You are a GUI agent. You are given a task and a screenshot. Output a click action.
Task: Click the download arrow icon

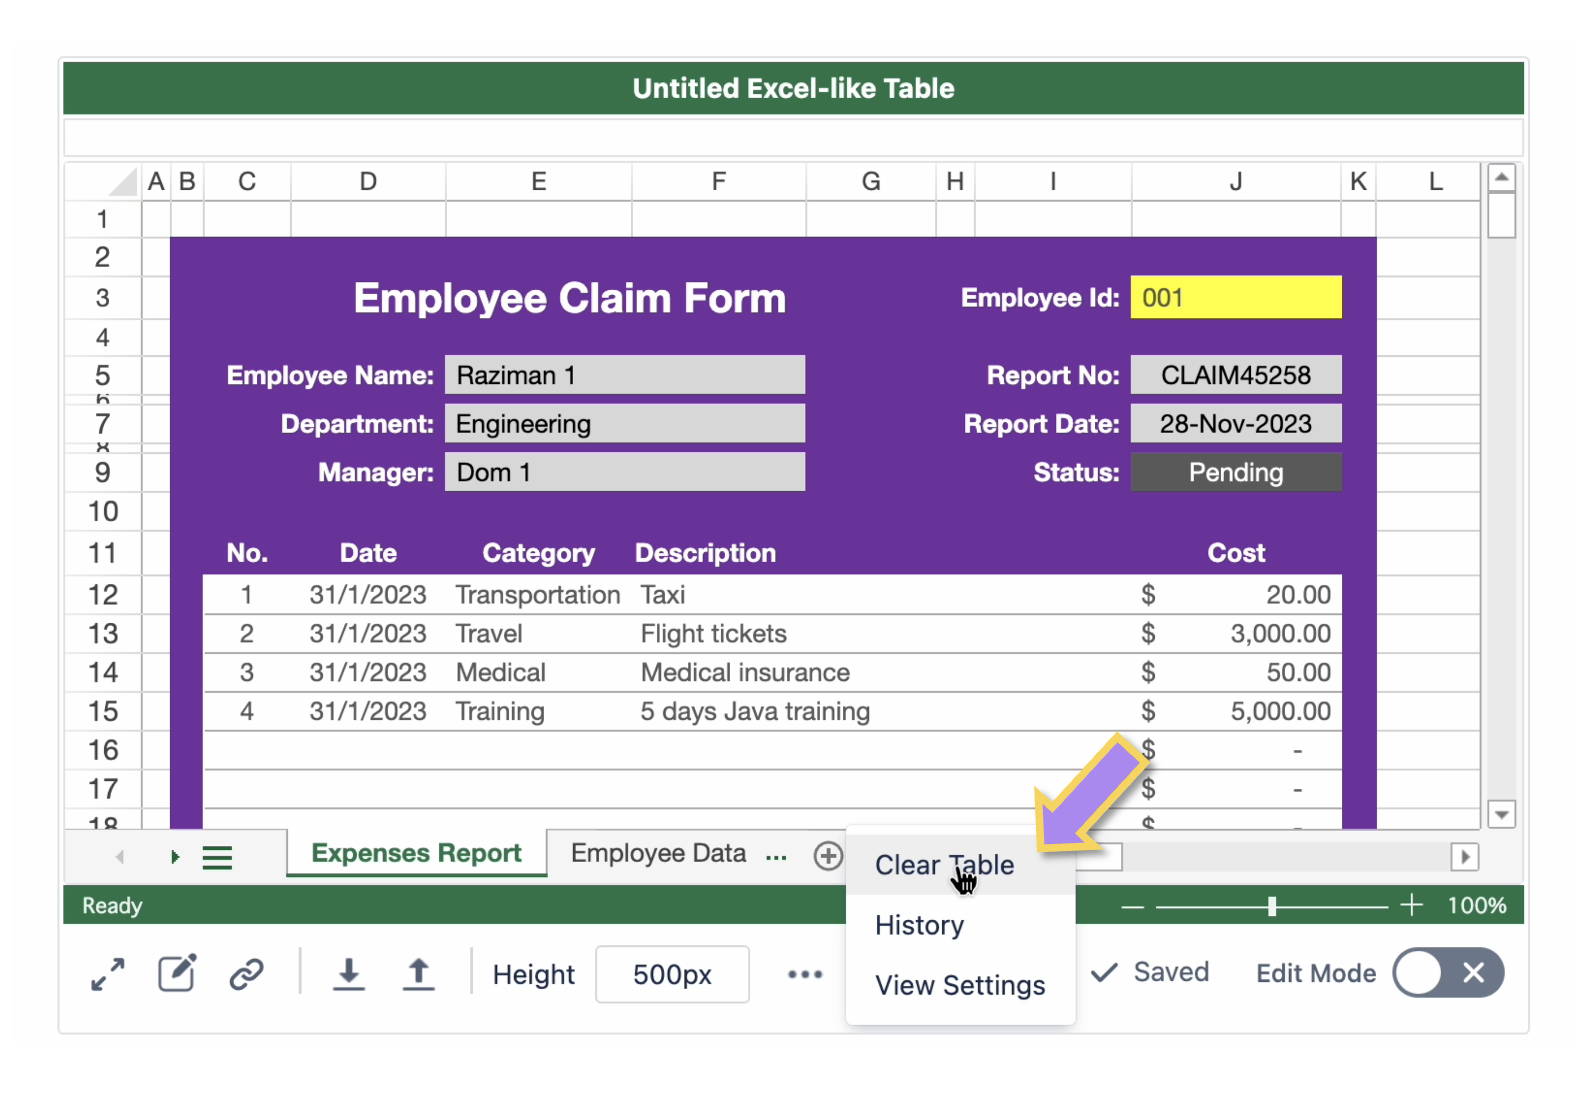tap(348, 974)
